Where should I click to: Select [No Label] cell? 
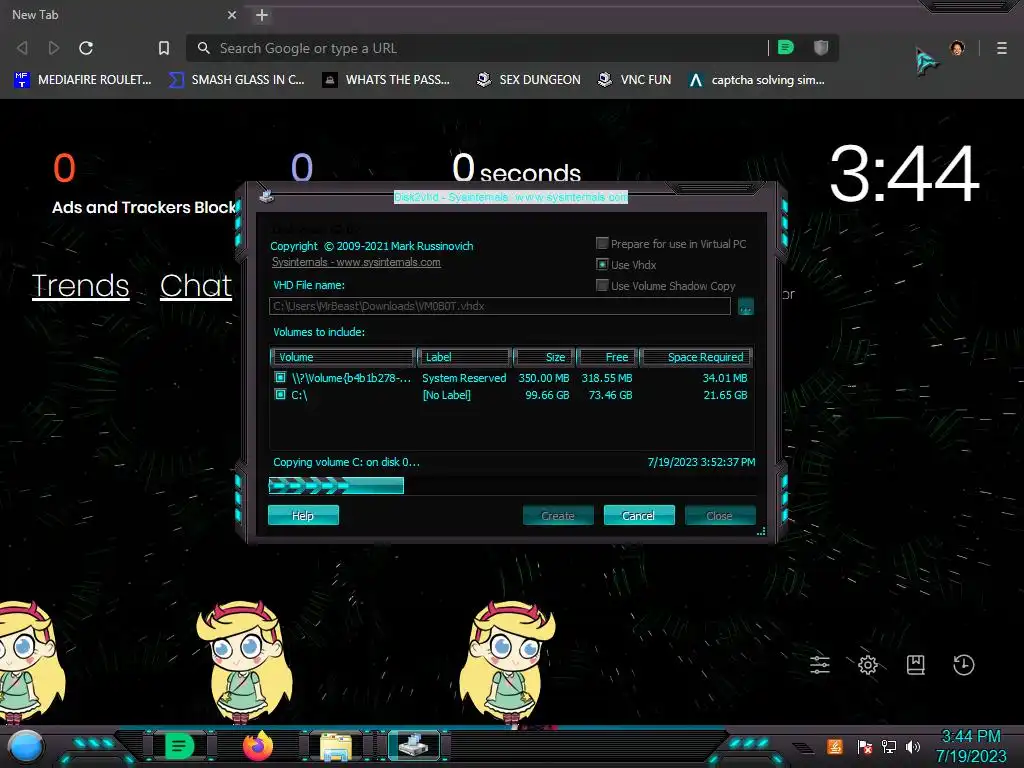tap(447, 395)
